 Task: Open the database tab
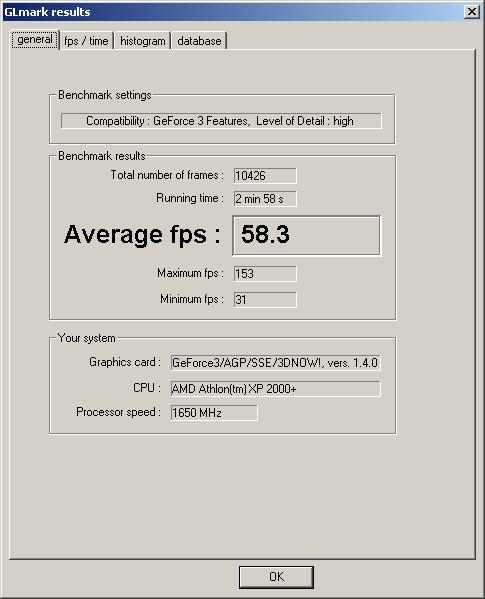(199, 41)
